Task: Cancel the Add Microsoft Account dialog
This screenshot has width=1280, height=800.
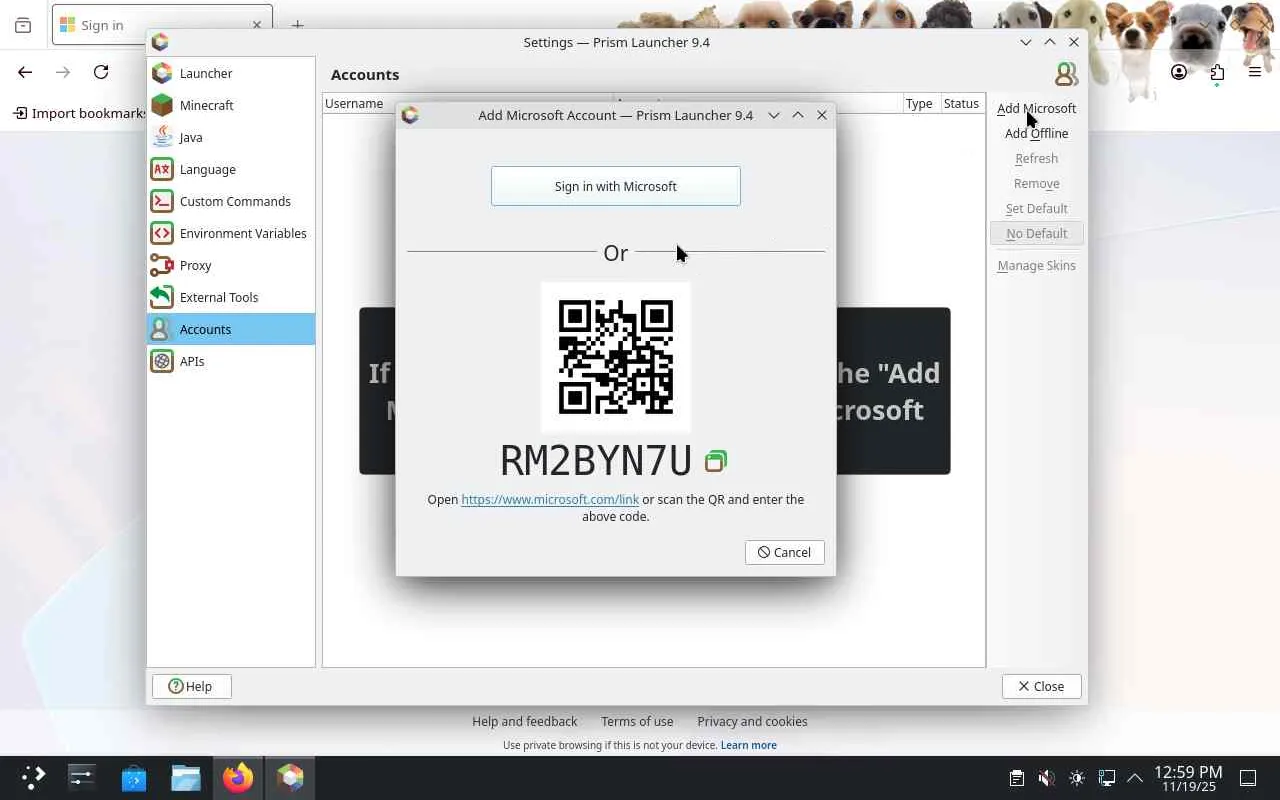Action: [x=784, y=552]
